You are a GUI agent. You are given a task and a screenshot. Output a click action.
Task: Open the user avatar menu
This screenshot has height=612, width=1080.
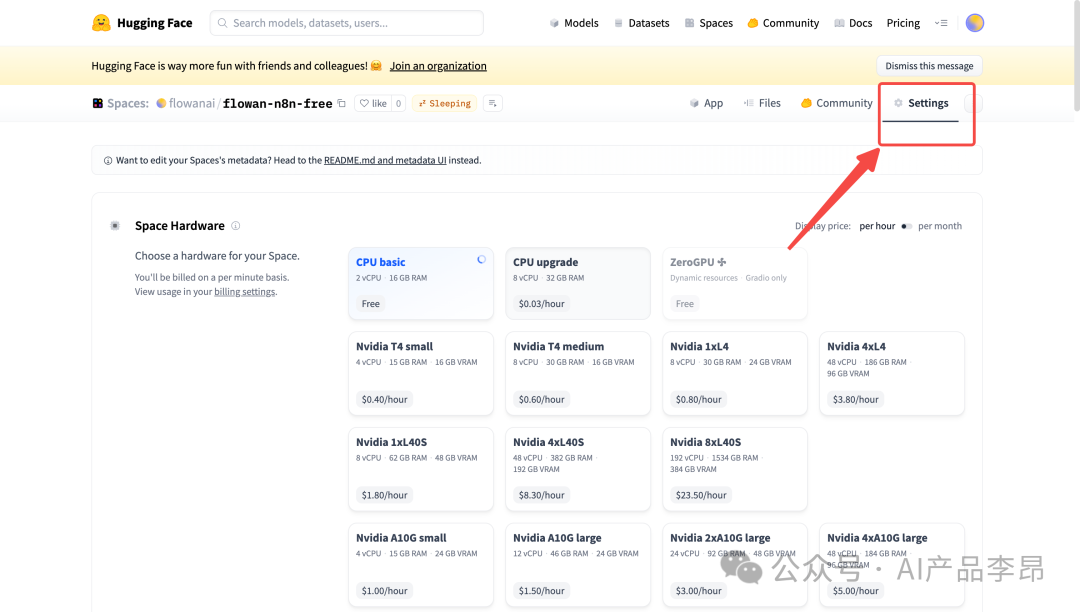point(975,23)
